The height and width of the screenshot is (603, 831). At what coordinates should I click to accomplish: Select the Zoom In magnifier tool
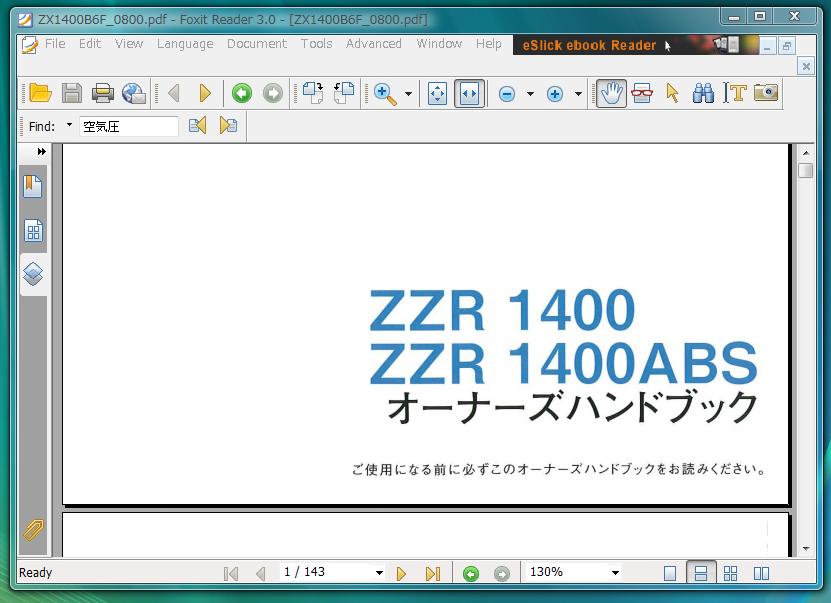tap(385, 94)
